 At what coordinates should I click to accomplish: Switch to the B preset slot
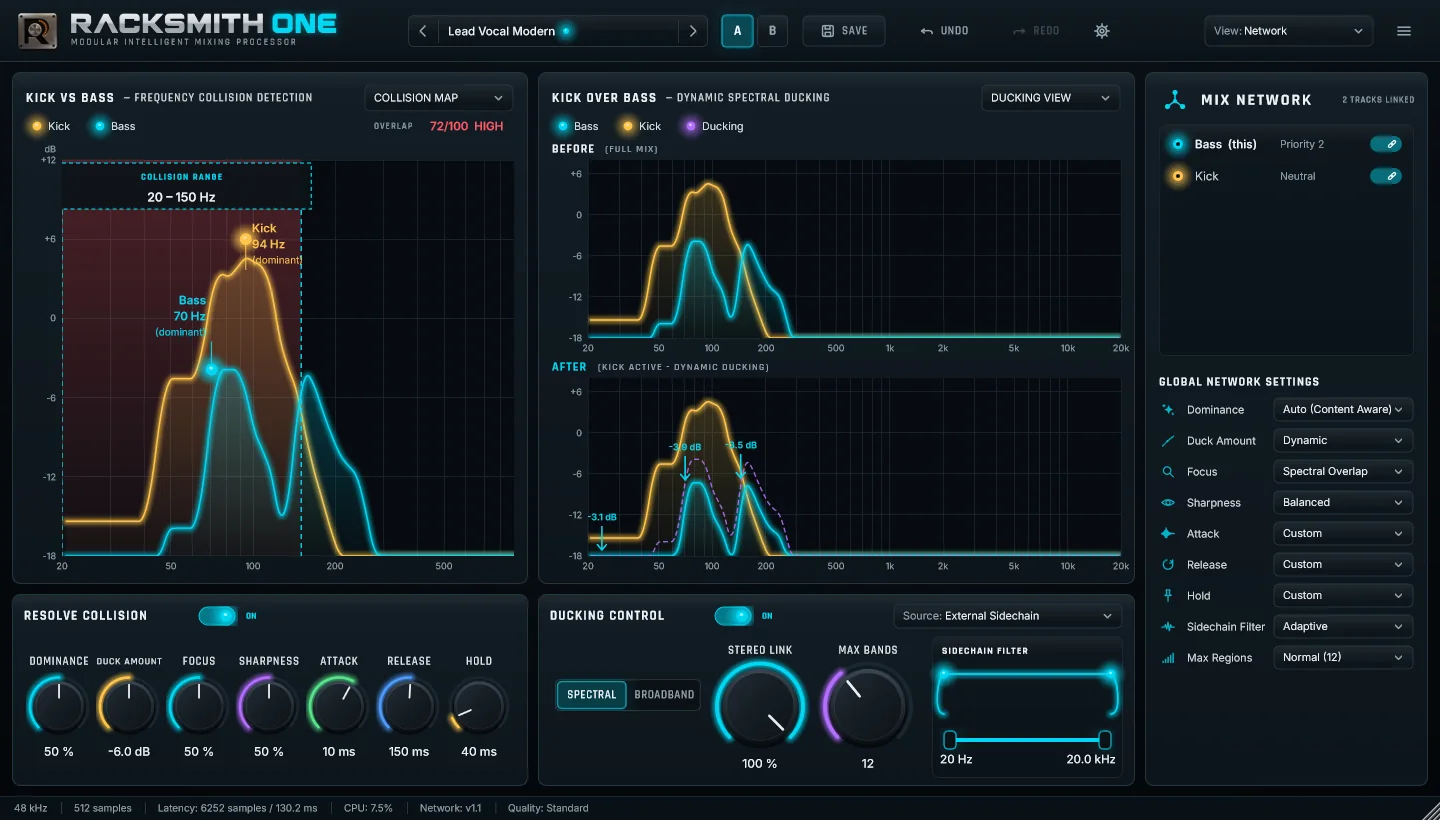click(772, 31)
